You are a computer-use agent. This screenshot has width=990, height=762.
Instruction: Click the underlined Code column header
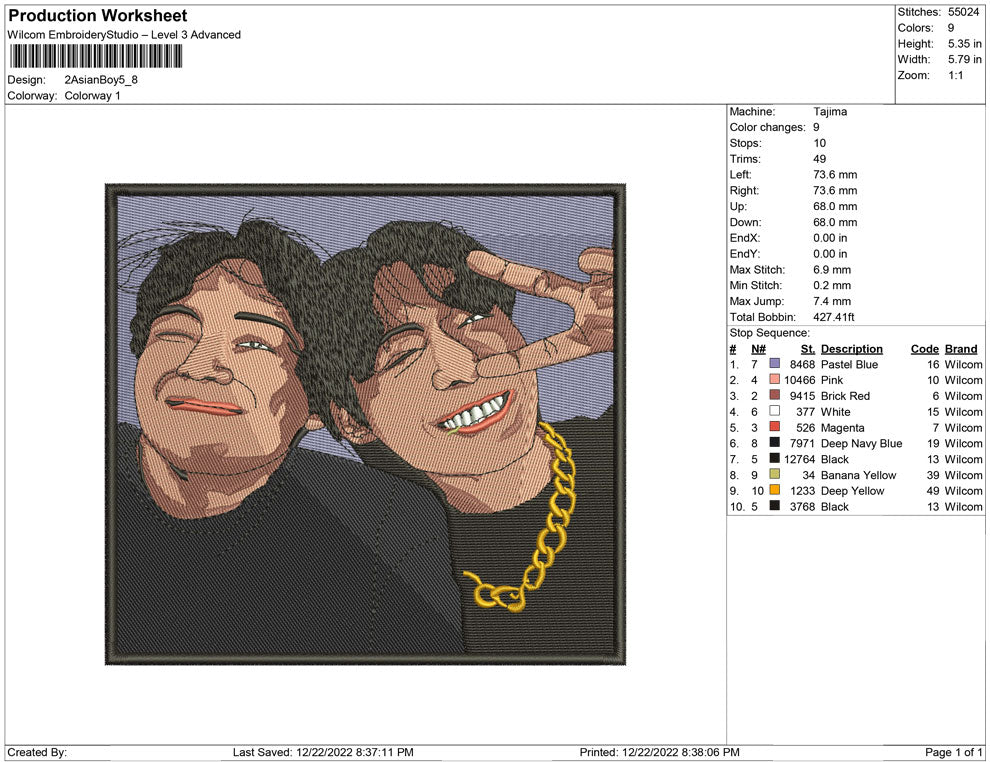point(924,349)
